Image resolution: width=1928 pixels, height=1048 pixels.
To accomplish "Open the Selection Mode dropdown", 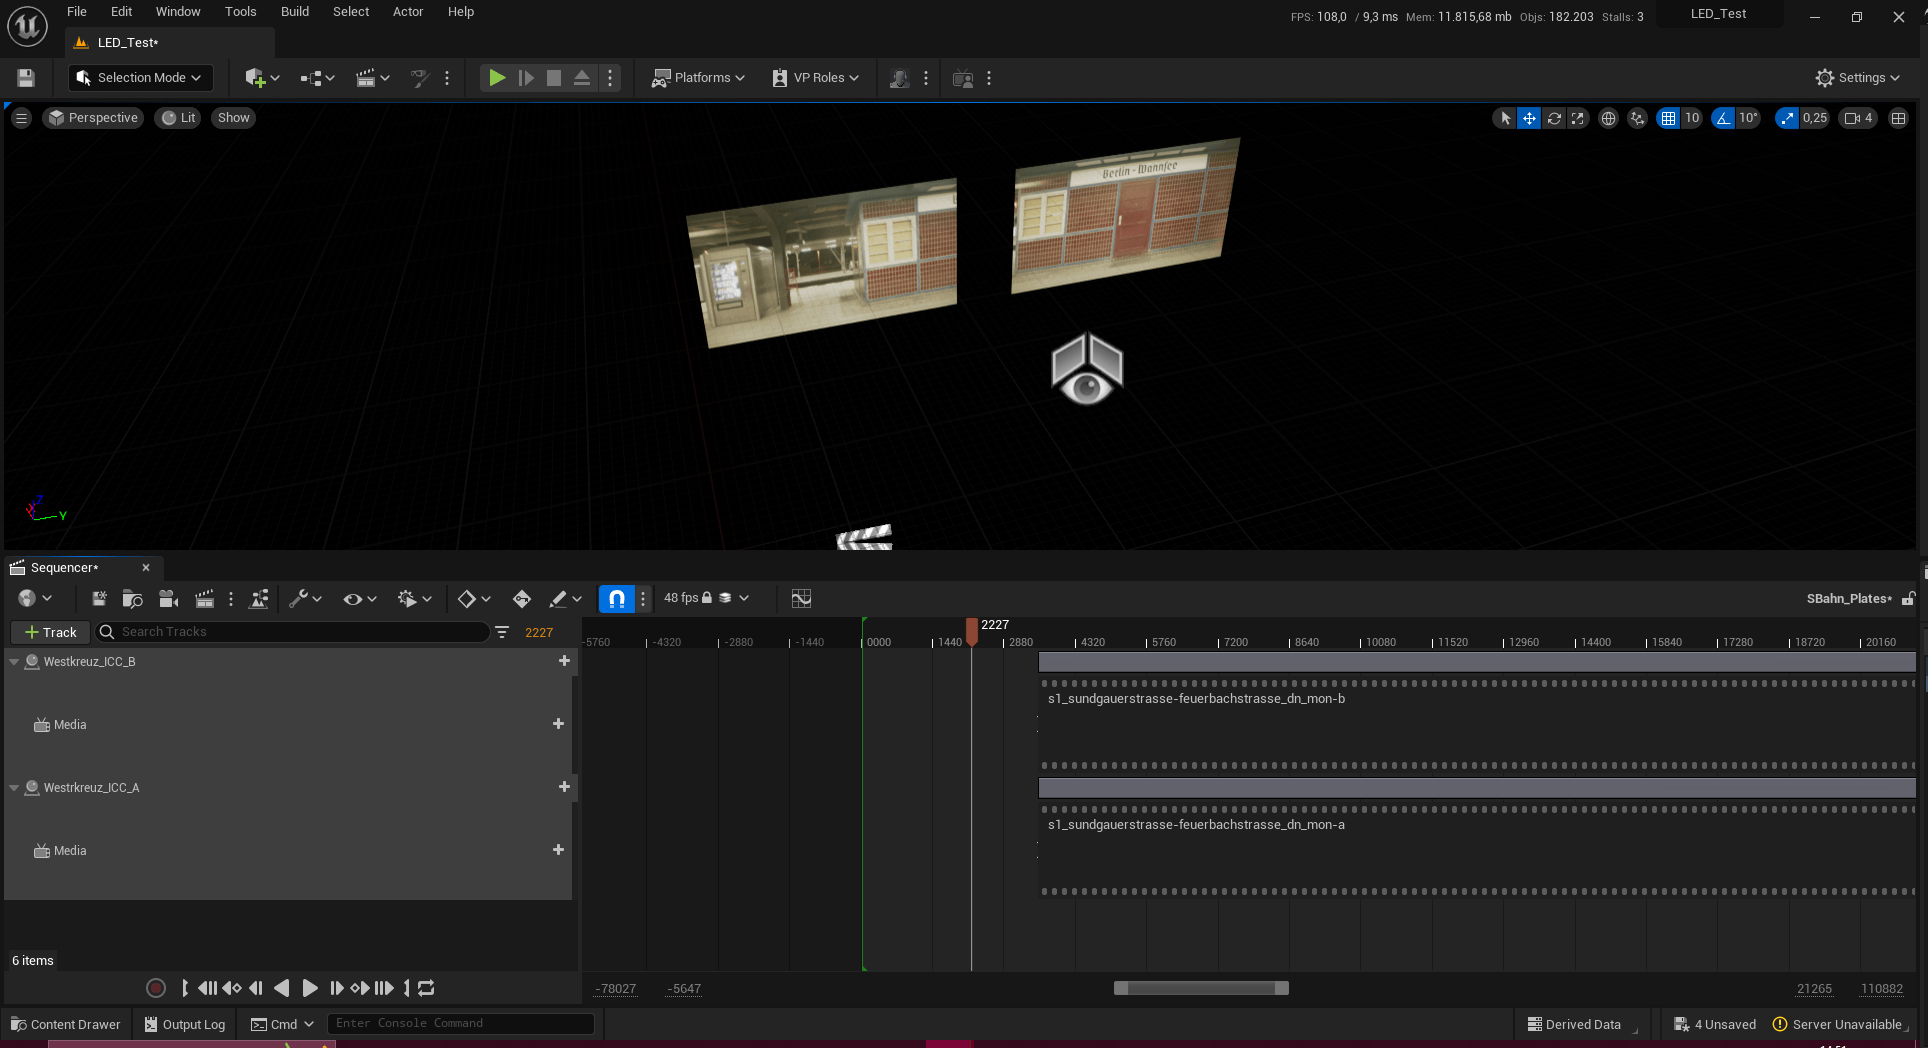I will 140,78.
